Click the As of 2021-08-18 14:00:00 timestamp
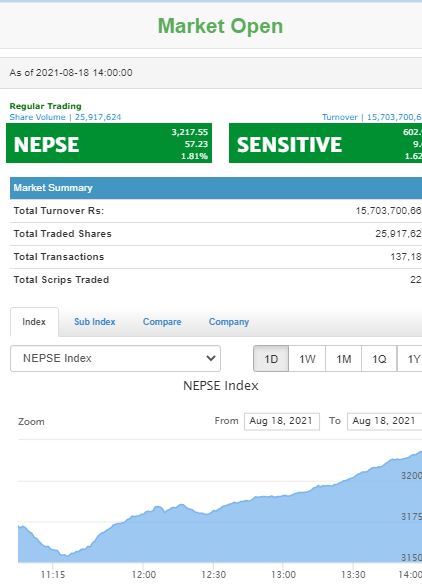The image size is (422, 585). pos(71,72)
